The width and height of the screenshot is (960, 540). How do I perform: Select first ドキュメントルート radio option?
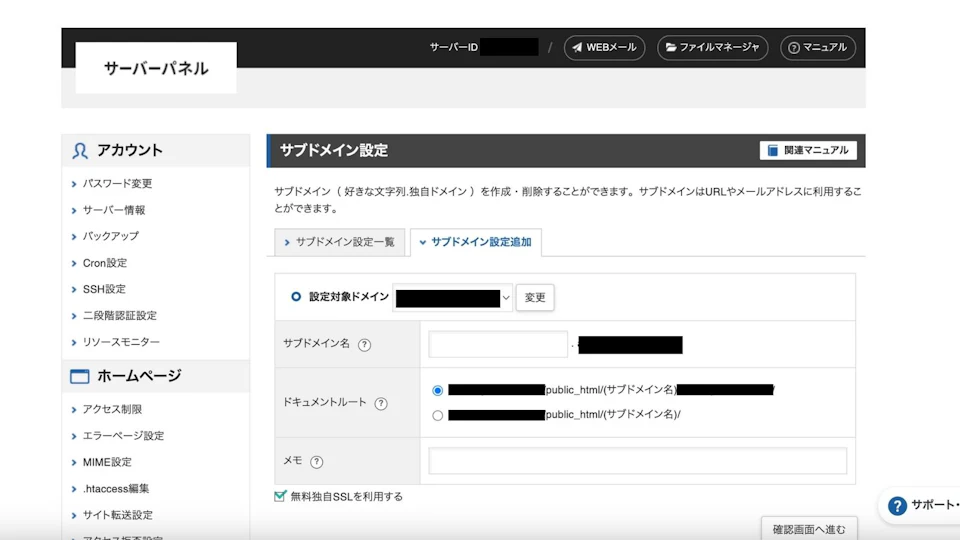pos(437,391)
